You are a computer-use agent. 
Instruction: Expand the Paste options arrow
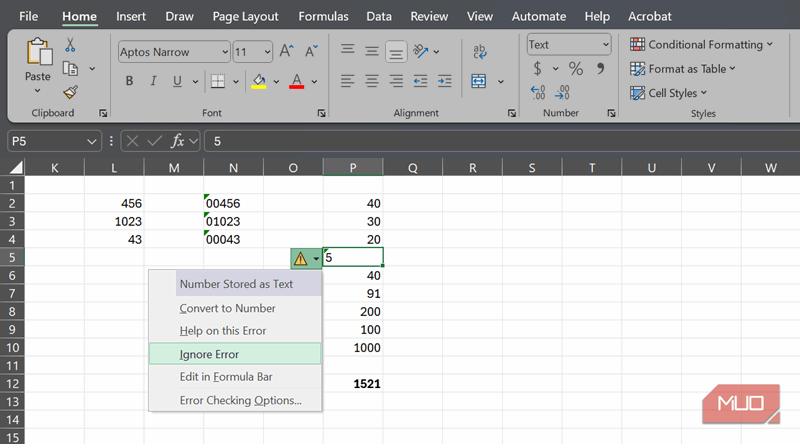tap(37, 91)
